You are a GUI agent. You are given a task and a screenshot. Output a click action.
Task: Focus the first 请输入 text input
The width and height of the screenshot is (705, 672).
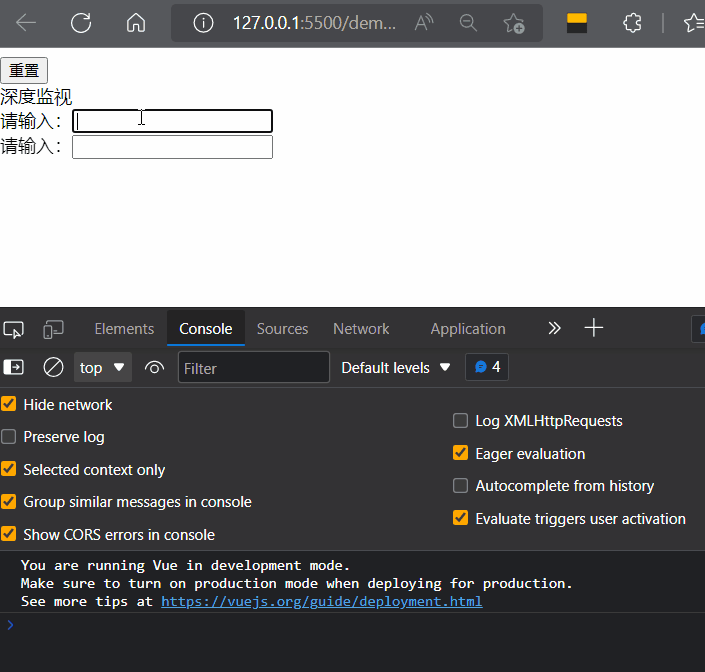[172, 121]
